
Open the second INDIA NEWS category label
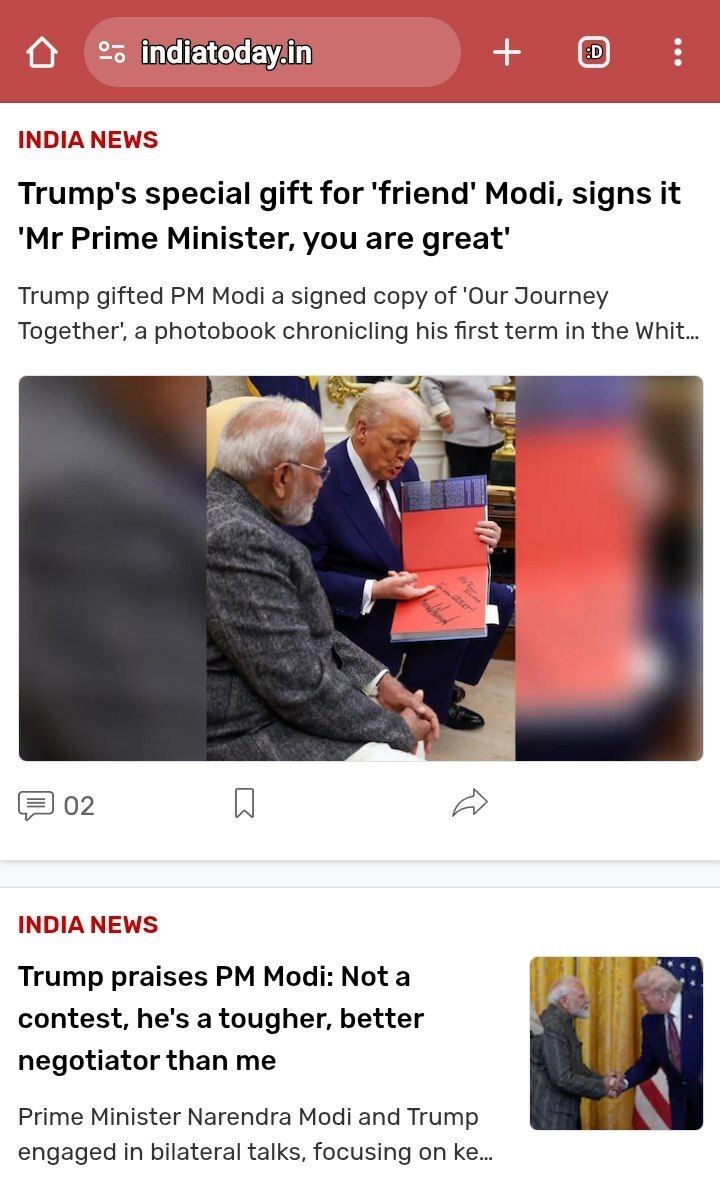[x=88, y=924]
